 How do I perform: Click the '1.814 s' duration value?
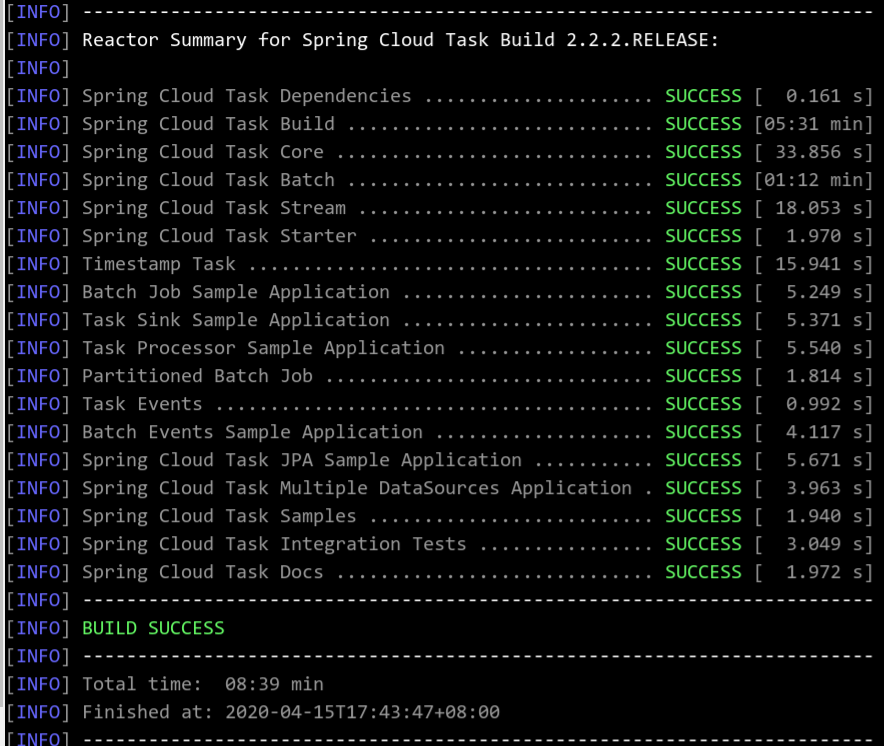(x=824, y=376)
